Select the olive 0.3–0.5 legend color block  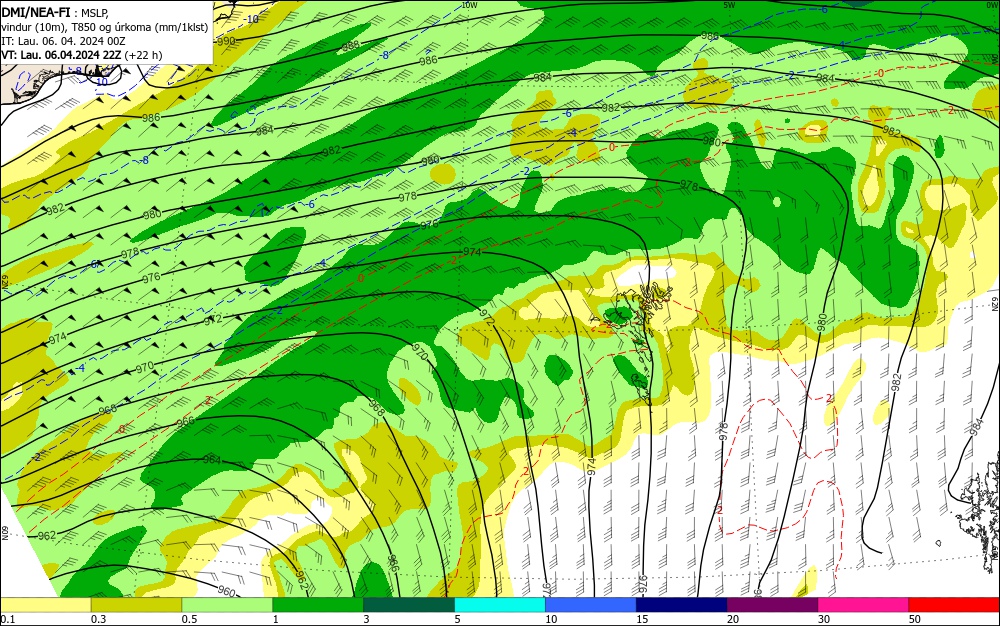[136, 605]
